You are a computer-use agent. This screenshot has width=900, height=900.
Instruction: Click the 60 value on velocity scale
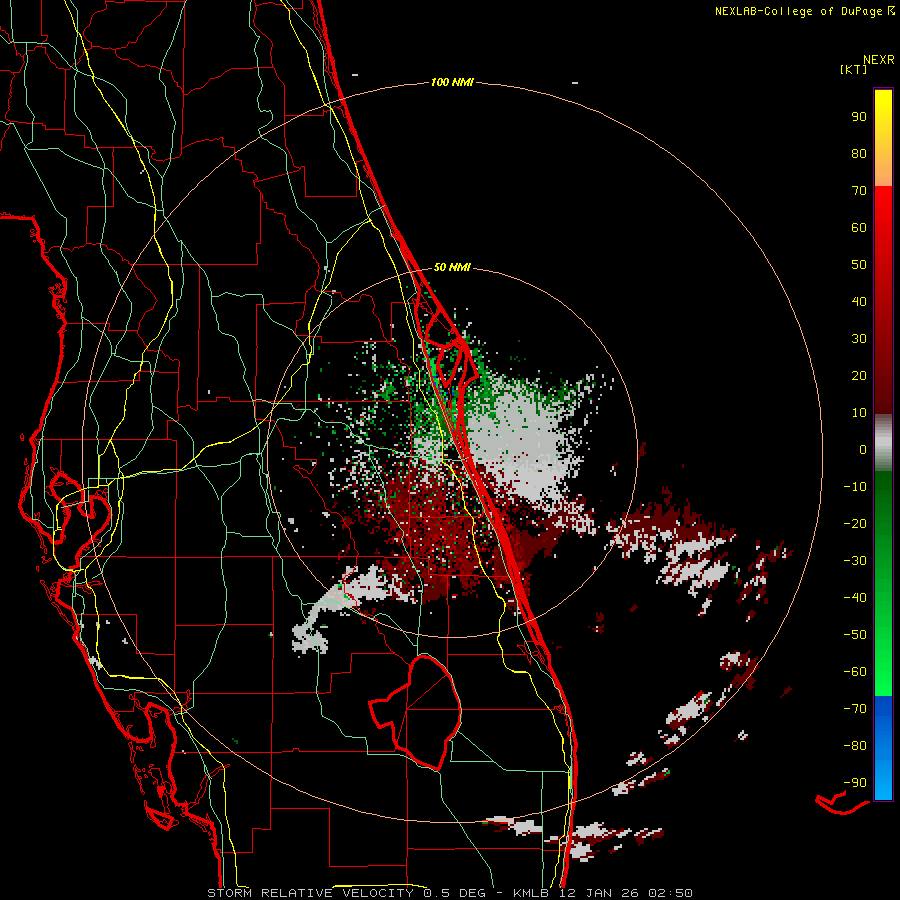click(859, 227)
